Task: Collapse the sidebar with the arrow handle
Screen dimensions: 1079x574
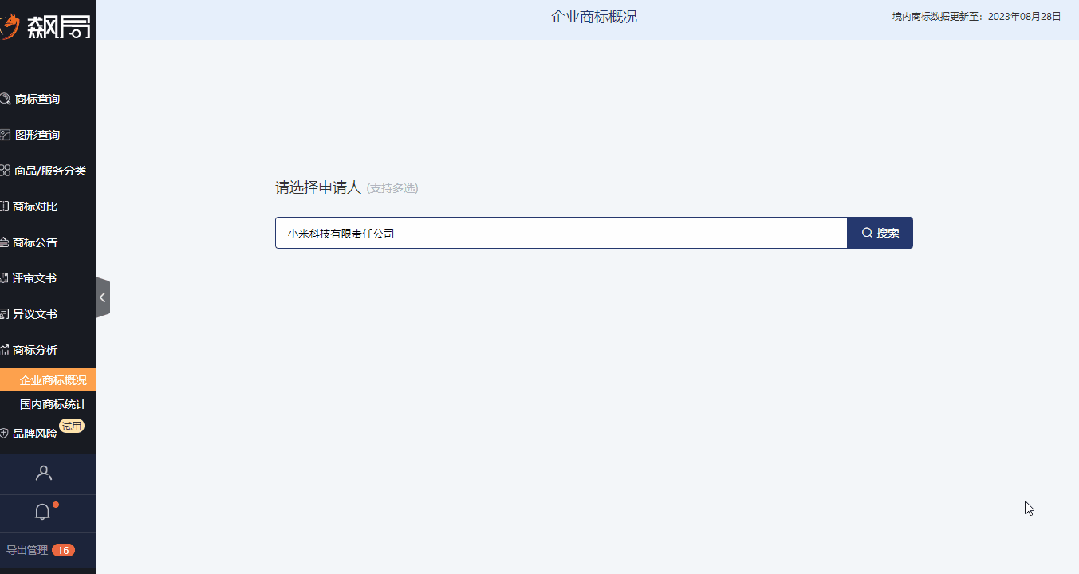Action: 103,297
